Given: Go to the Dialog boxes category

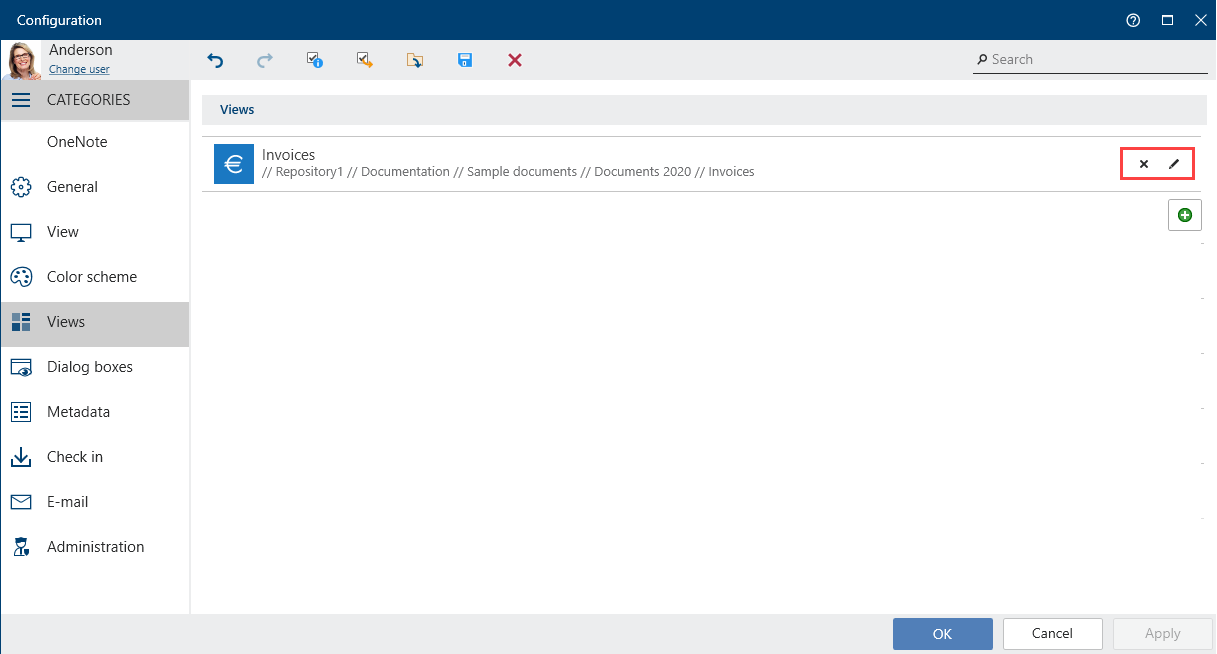Looking at the screenshot, I should coord(89,367).
